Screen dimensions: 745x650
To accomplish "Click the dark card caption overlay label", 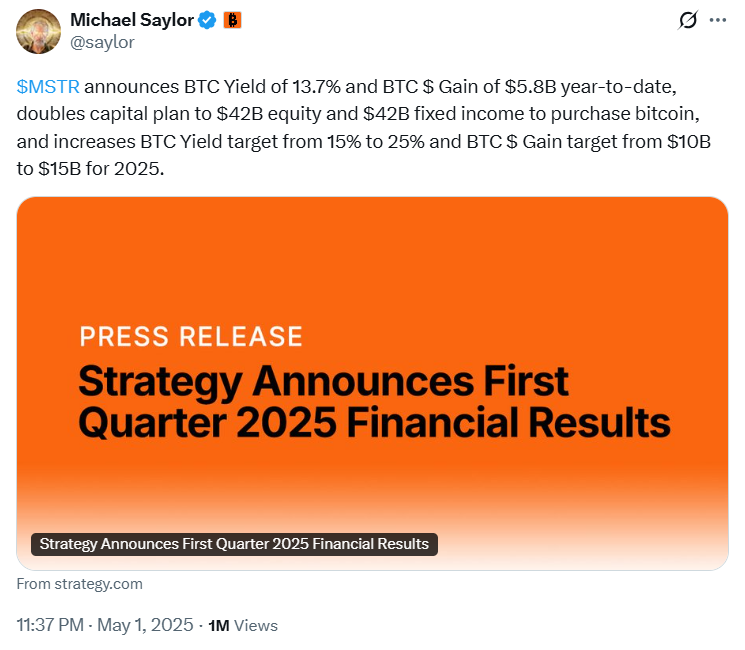I will click(234, 544).
